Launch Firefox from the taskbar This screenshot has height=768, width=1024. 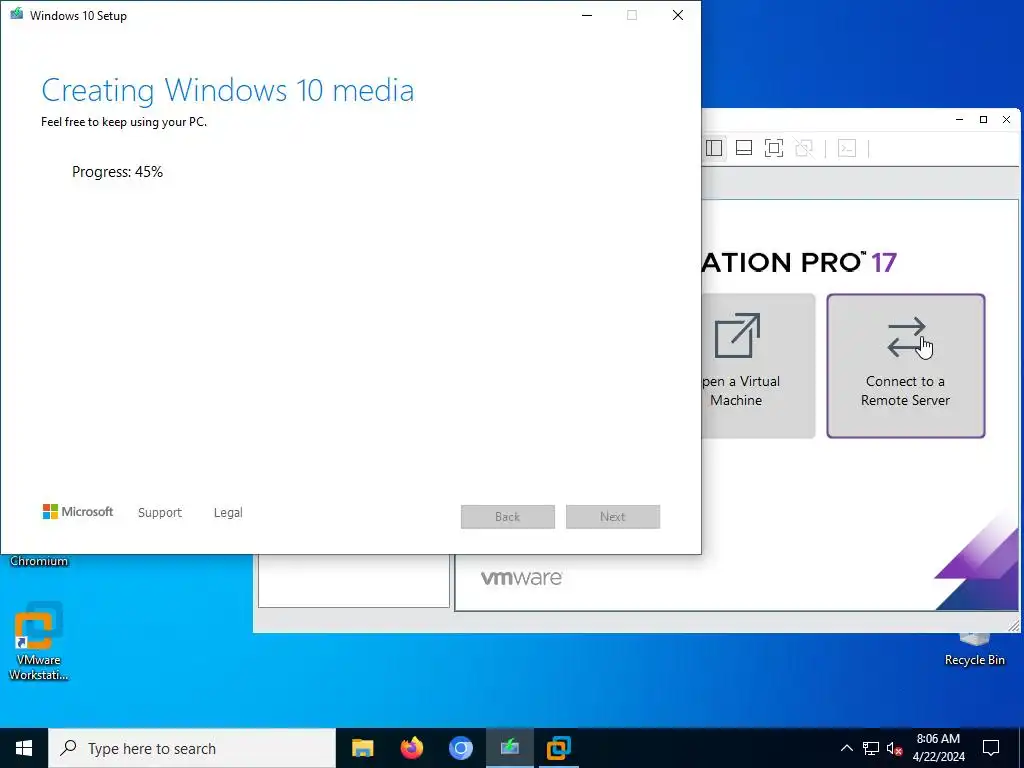click(411, 748)
